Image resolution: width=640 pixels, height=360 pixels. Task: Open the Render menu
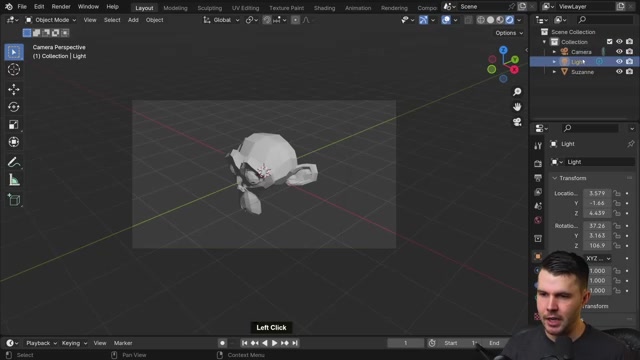(61, 7)
